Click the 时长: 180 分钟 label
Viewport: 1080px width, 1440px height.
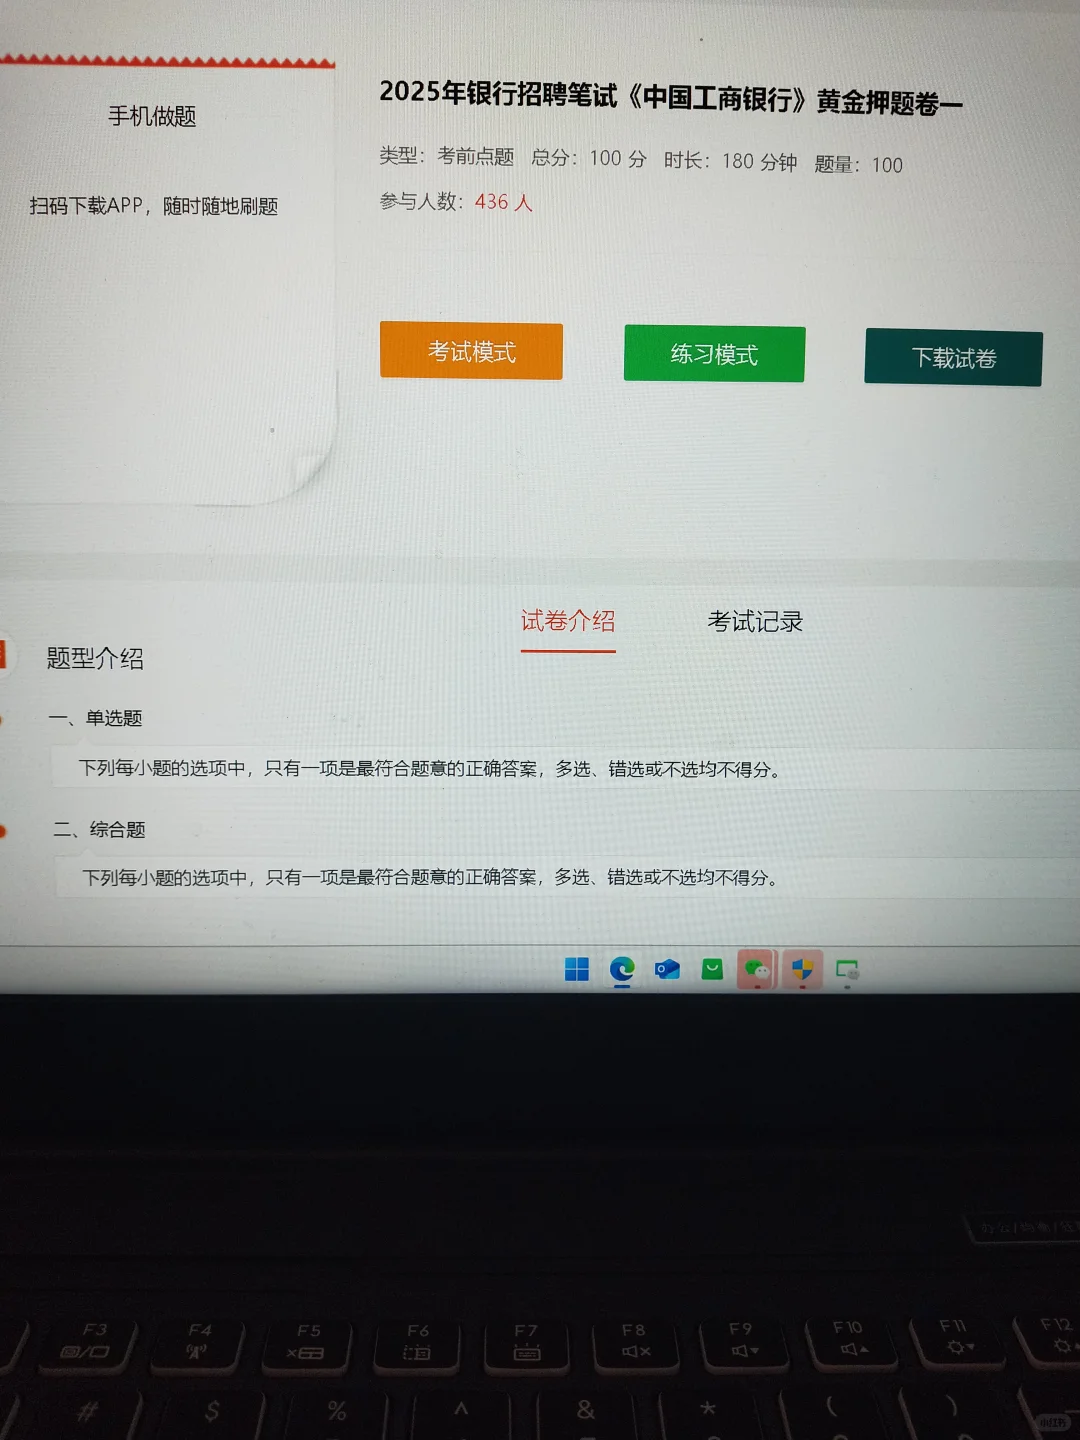[x=730, y=161]
